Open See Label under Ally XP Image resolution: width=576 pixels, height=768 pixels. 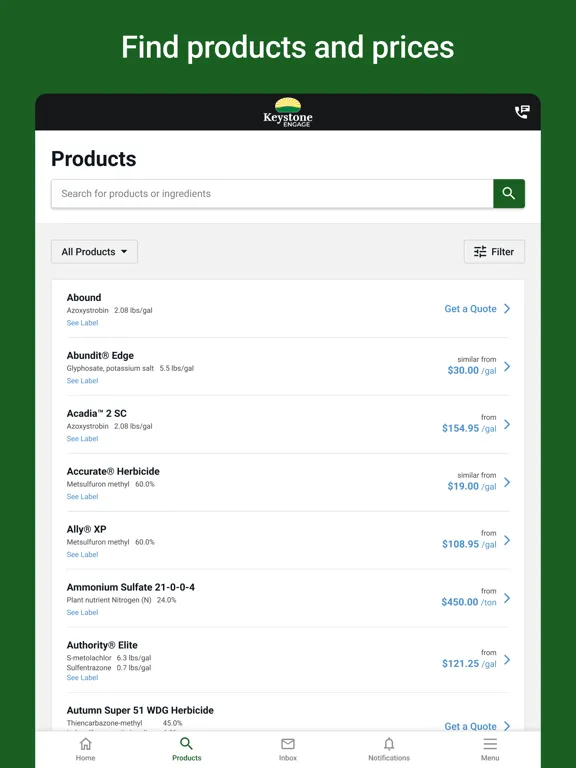click(82, 554)
